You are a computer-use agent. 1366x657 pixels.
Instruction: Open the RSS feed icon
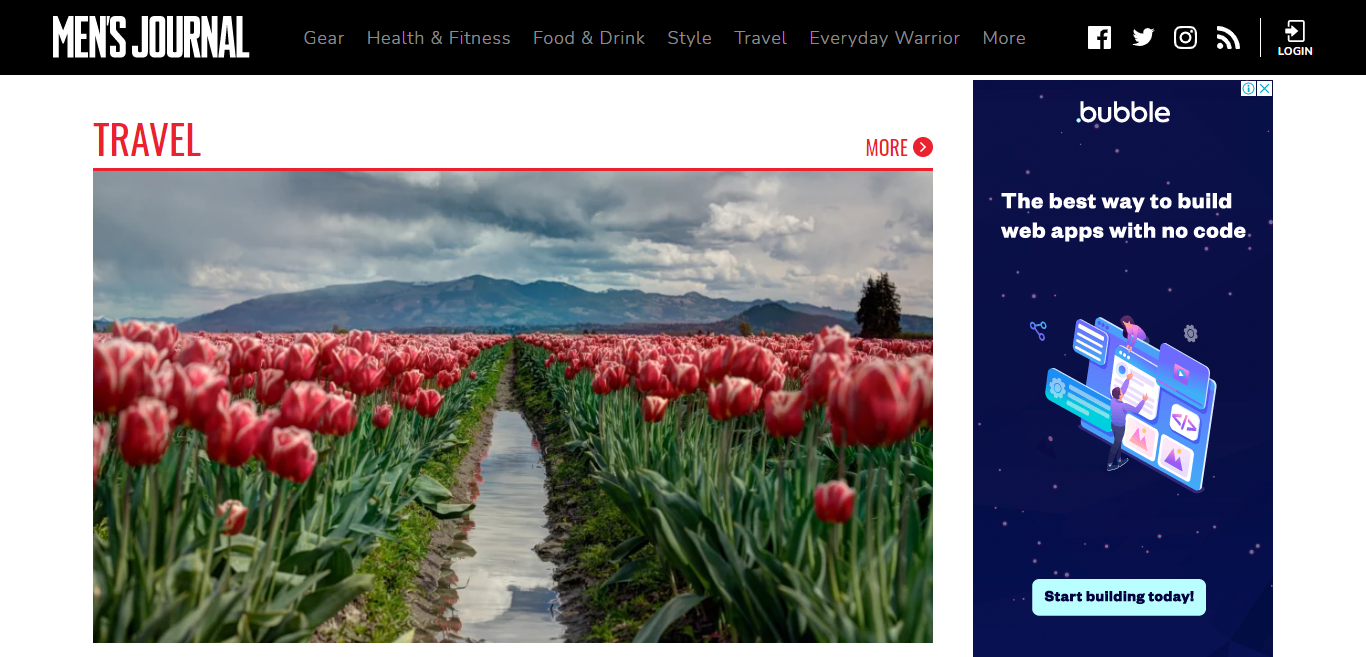pyautogui.click(x=1228, y=38)
